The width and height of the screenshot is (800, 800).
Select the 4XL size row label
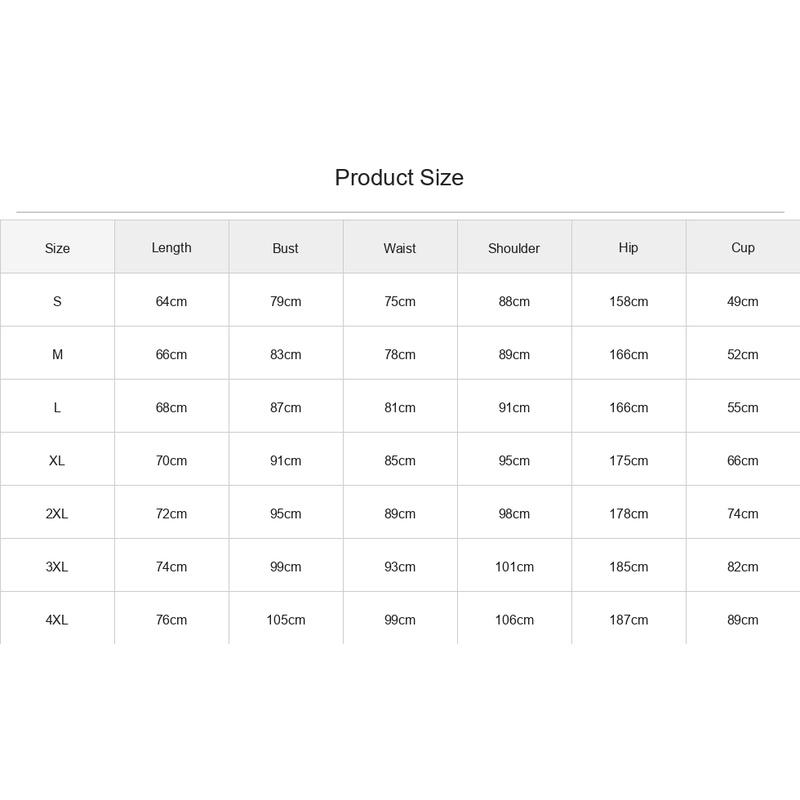tap(57, 619)
